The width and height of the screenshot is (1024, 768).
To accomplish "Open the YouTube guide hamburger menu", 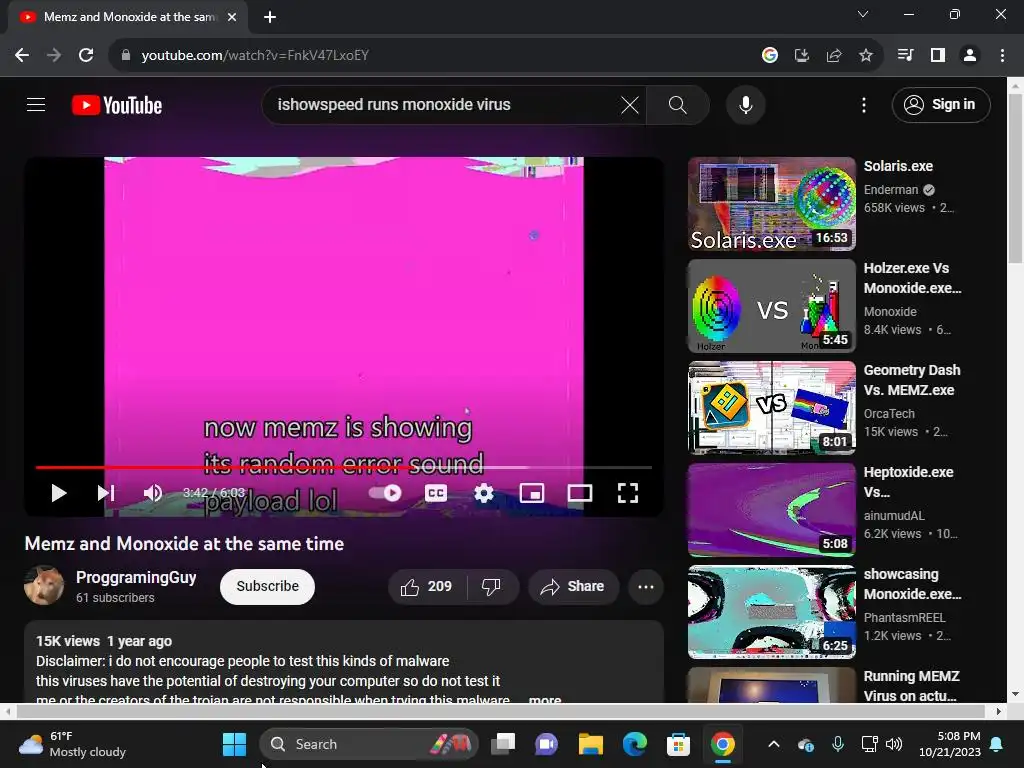I will tap(36, 104).
